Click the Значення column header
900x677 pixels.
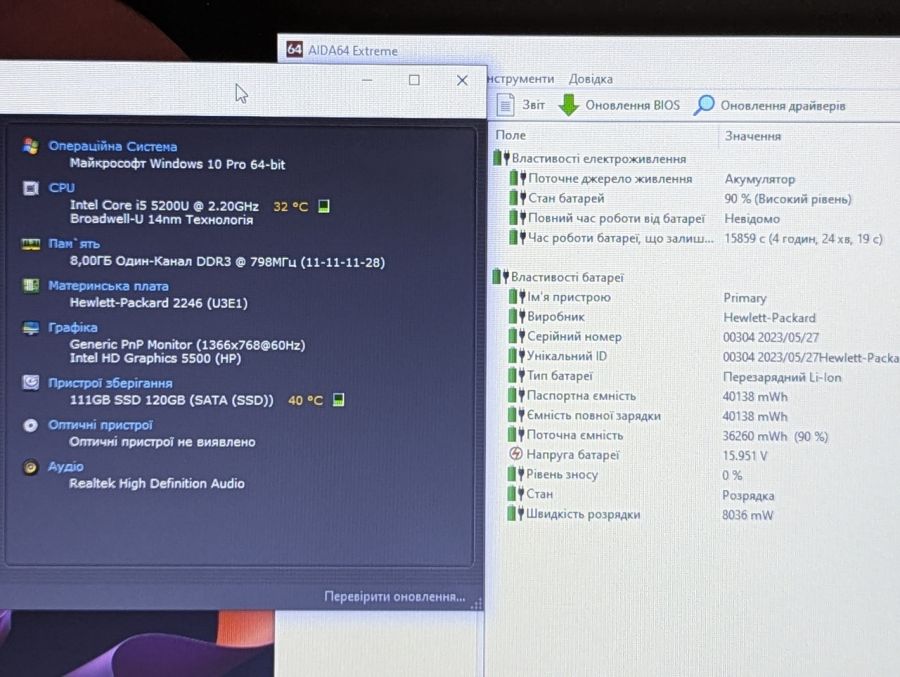click(752, 136)
